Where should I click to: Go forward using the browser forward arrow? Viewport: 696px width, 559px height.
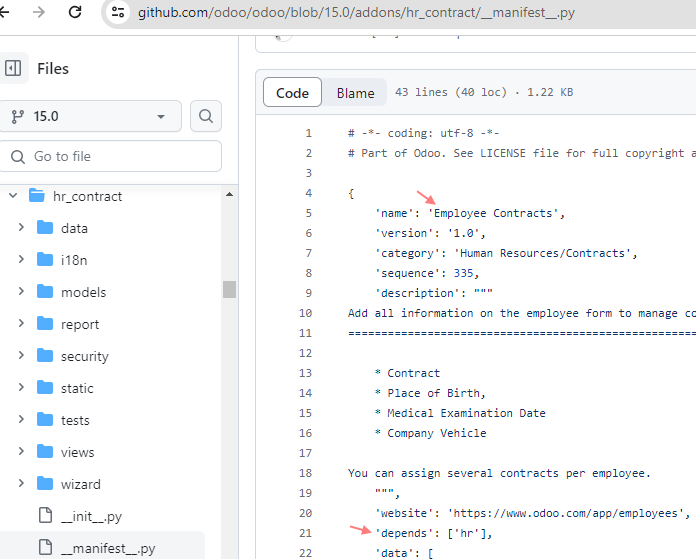[x=39, y=12]
